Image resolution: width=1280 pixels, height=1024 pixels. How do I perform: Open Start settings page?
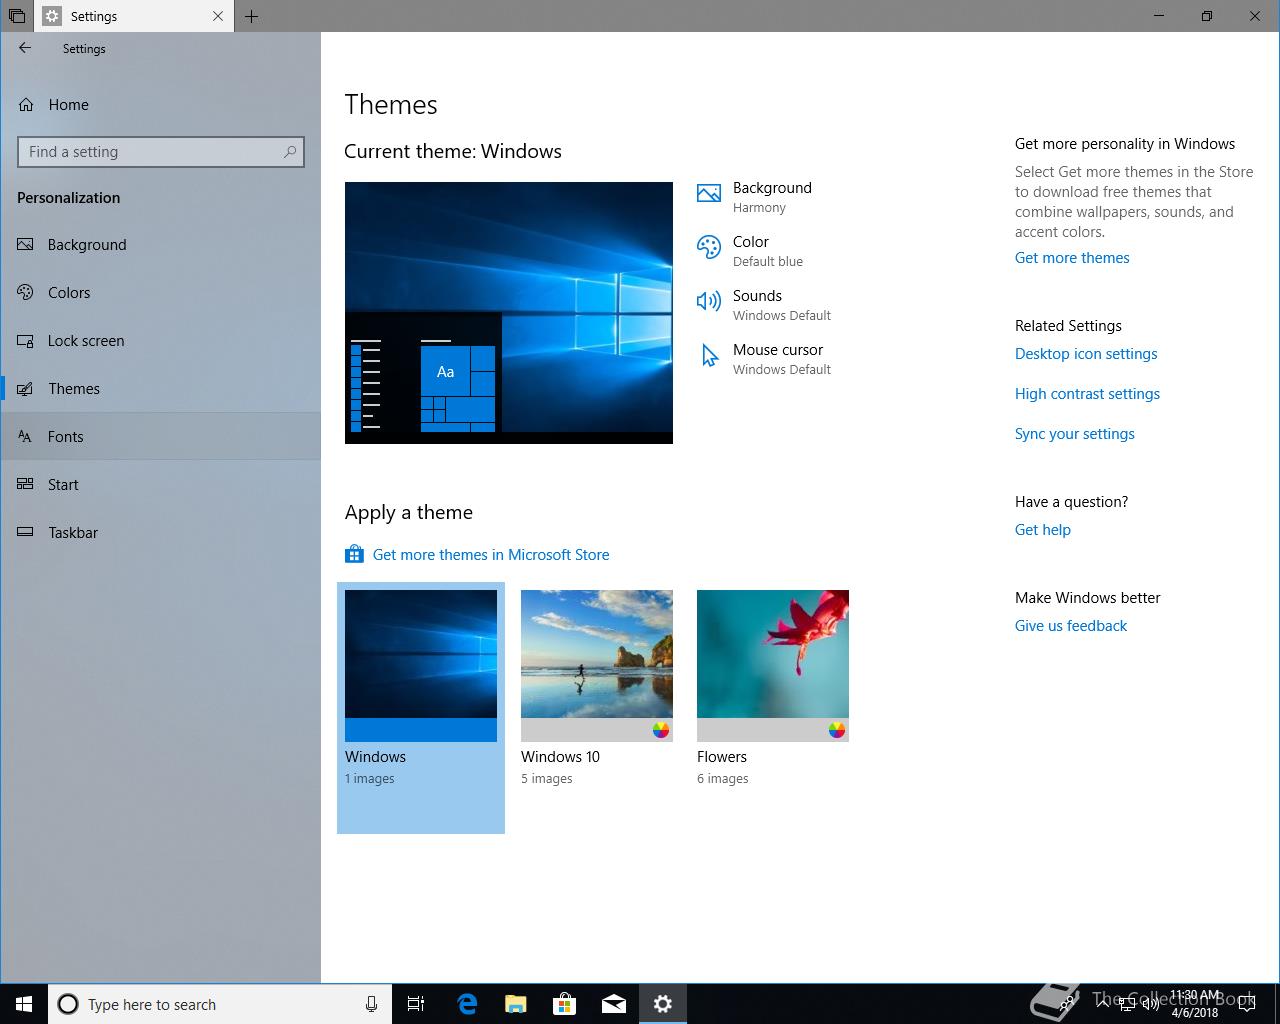[x=160, y=485]
